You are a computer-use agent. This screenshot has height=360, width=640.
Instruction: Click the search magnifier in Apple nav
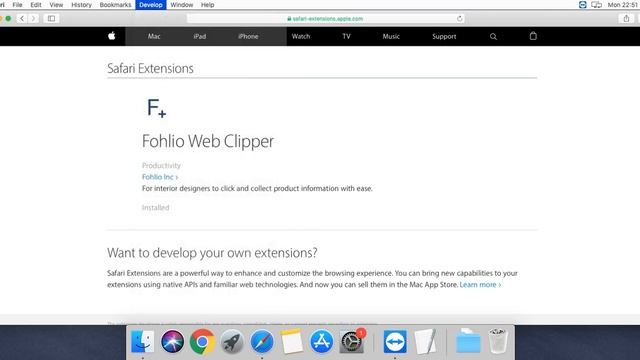[493, 36]
